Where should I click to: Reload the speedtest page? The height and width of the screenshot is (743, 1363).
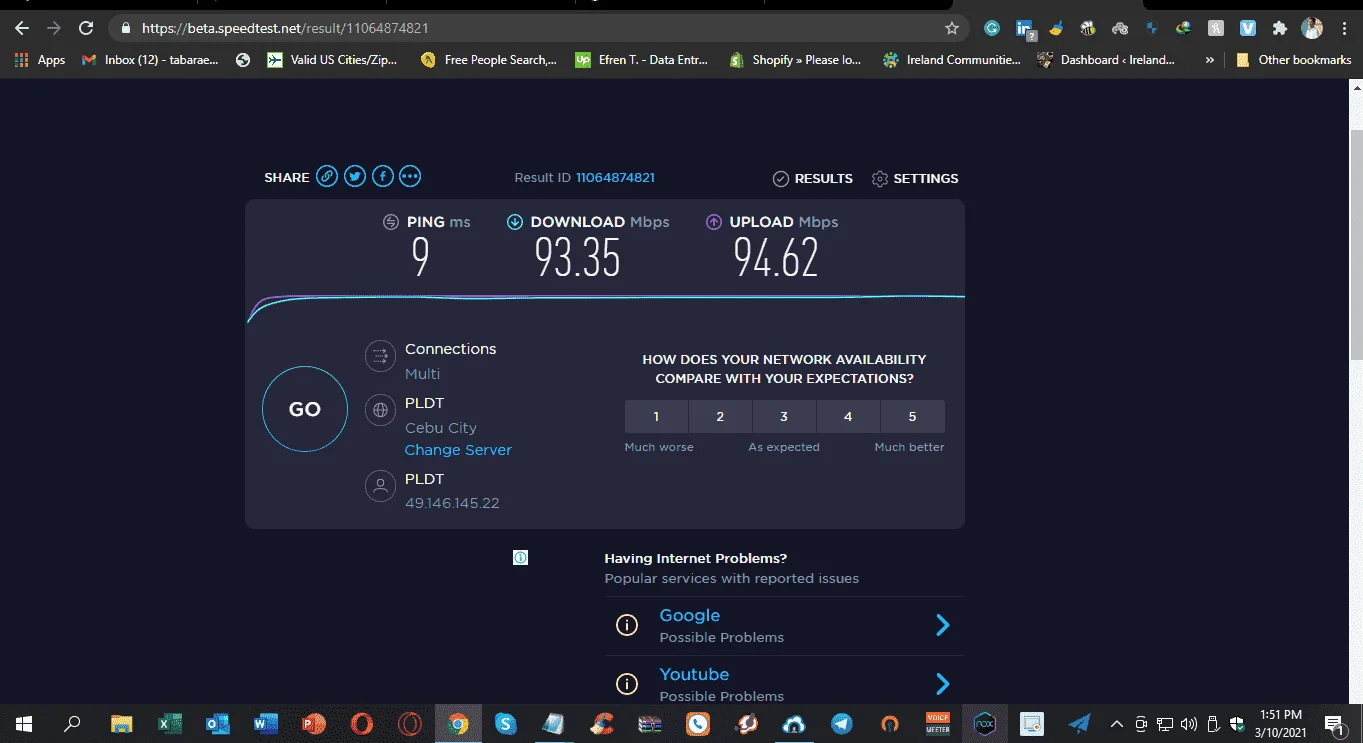tap(86, 28)
